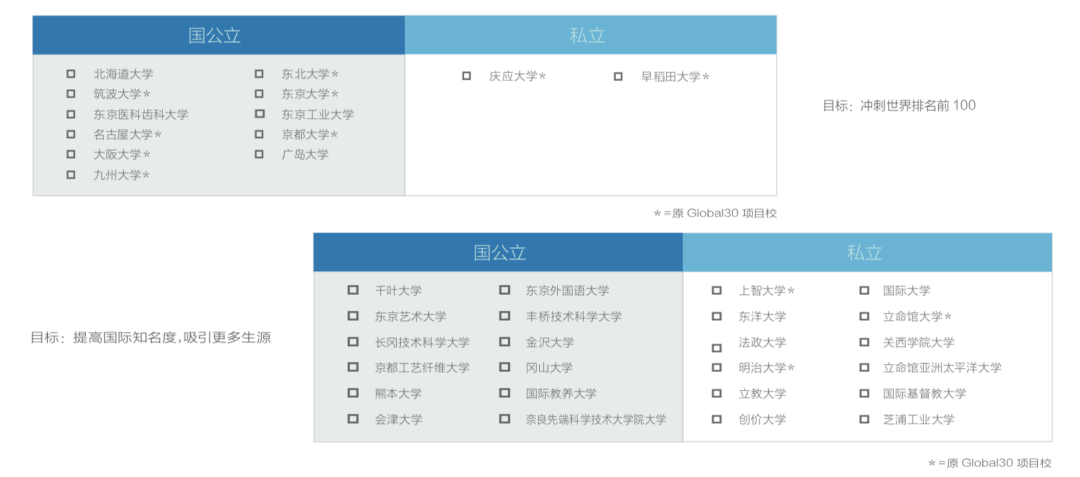Click on 国际教养大学

[x=561, y=394]
